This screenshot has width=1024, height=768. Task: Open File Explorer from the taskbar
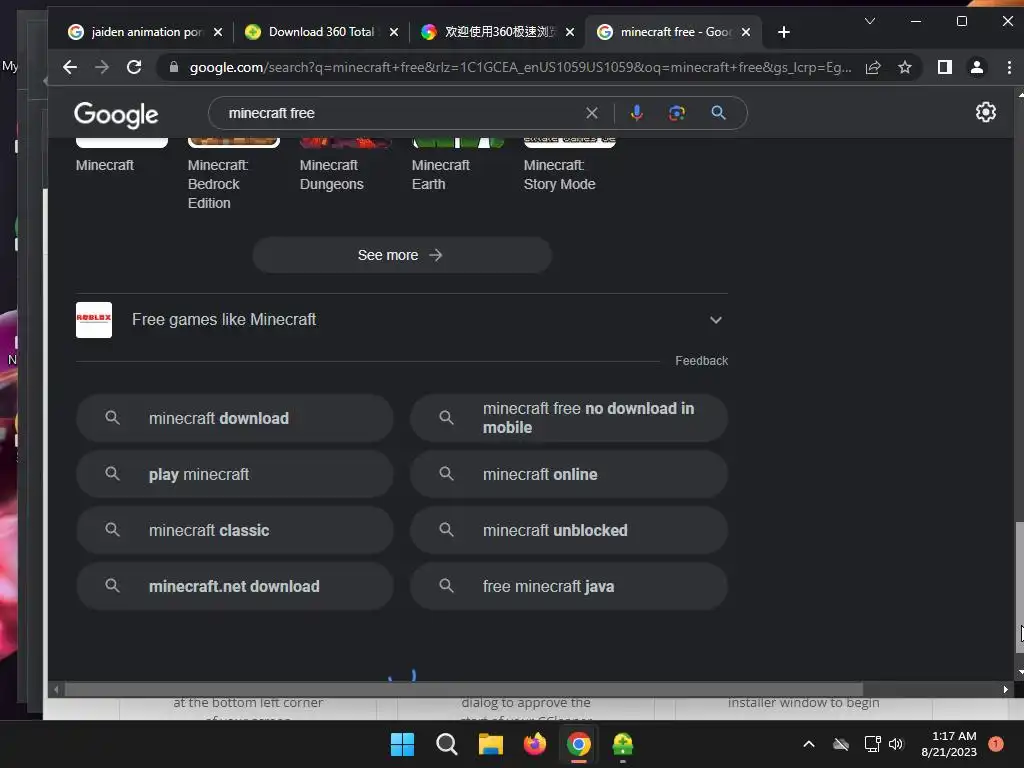tap(490, 744)
